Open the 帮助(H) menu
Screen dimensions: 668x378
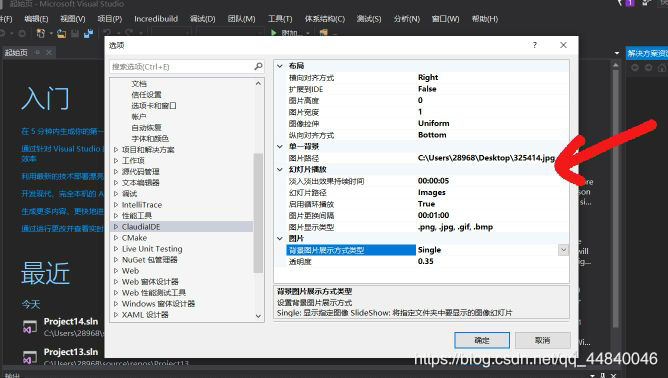click(x=485, y=19)
